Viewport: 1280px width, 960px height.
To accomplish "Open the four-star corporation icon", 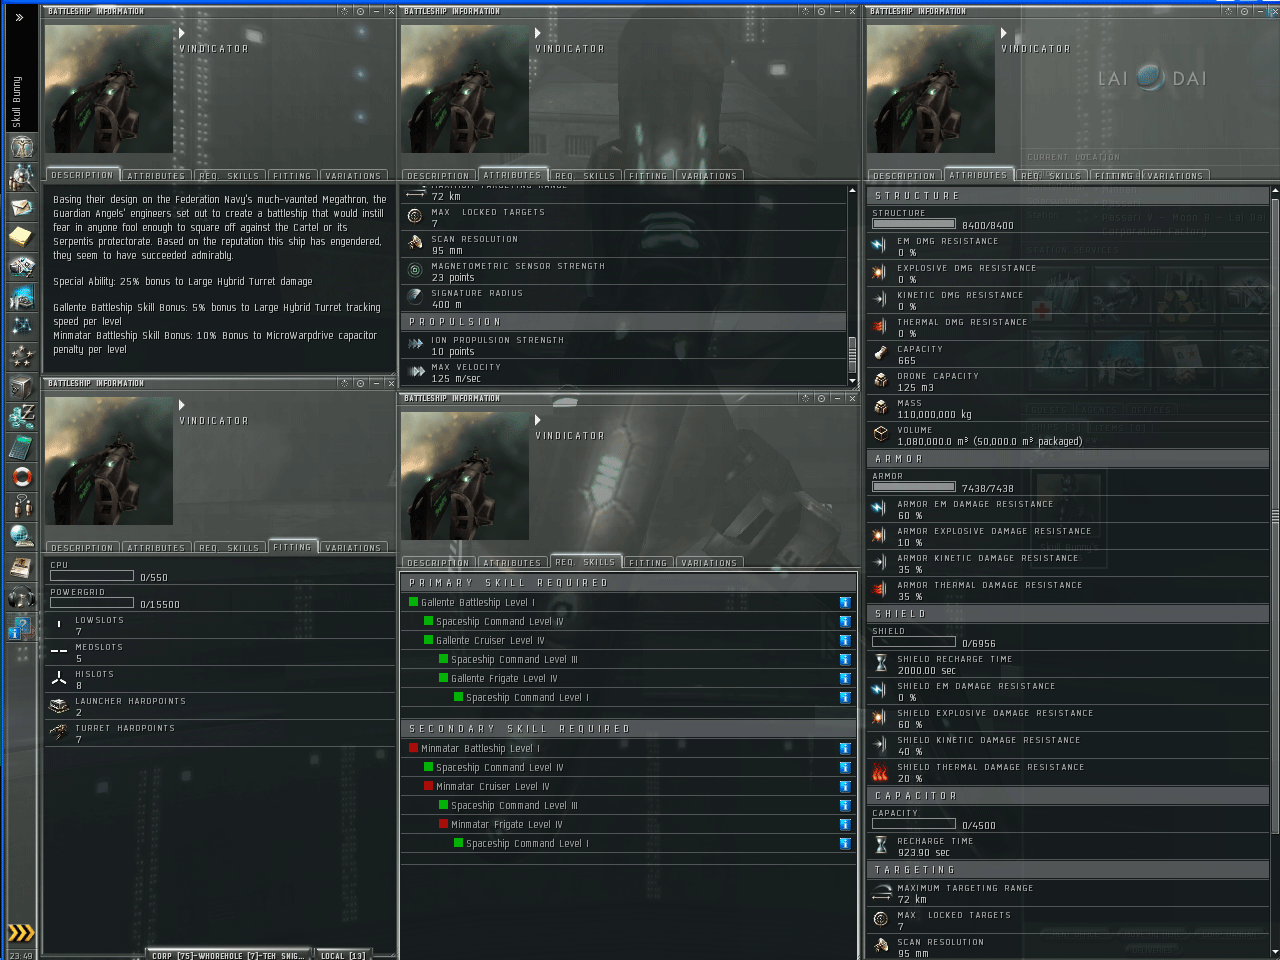I will pyautogui.click(x=21, y=357).
